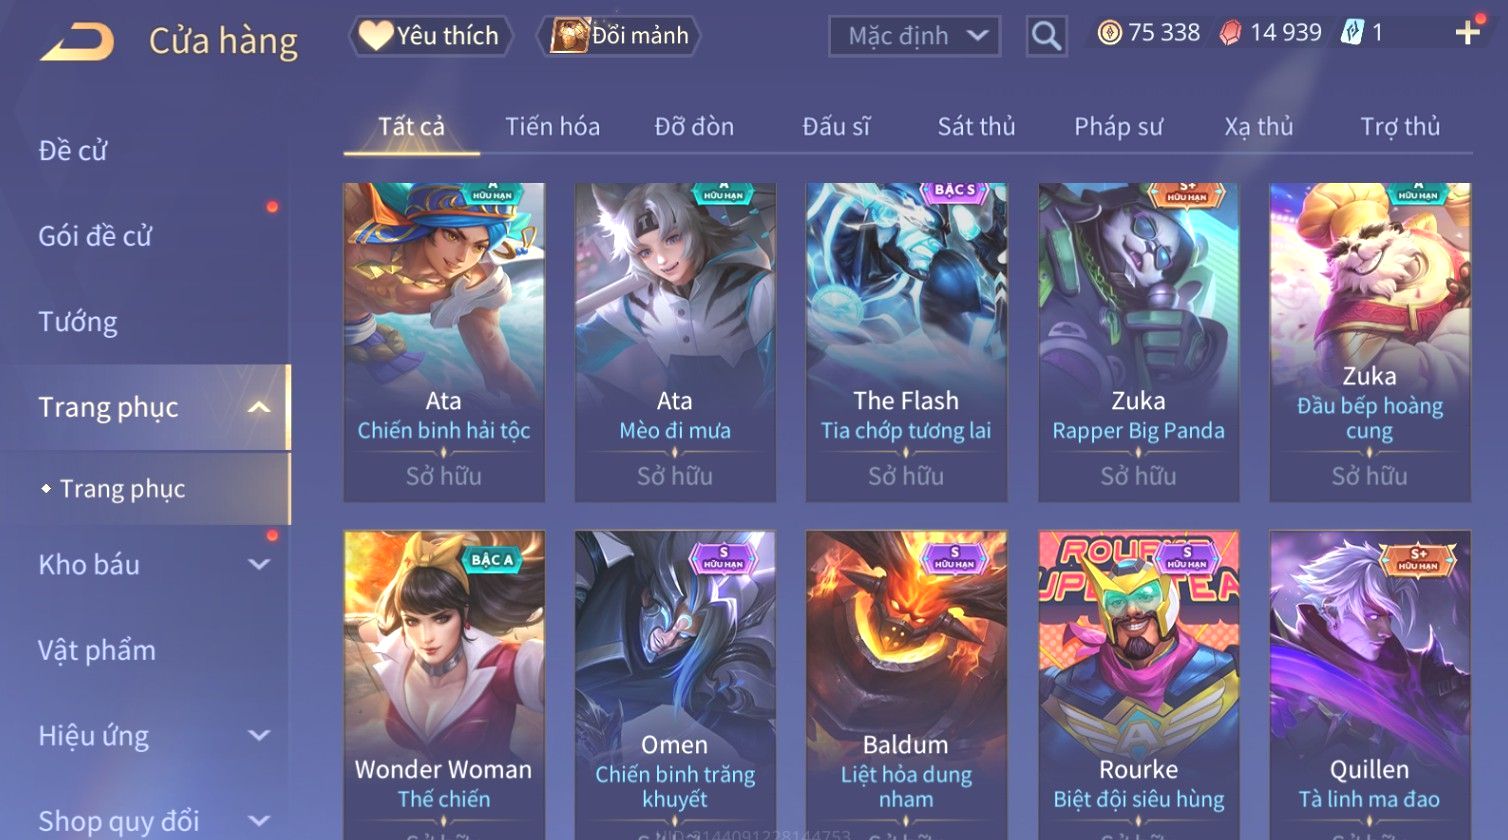Click the heart icon in Yêu thích
Image resolution: width=1508 pixels, height=840 pixels.
tap(376, 36)
